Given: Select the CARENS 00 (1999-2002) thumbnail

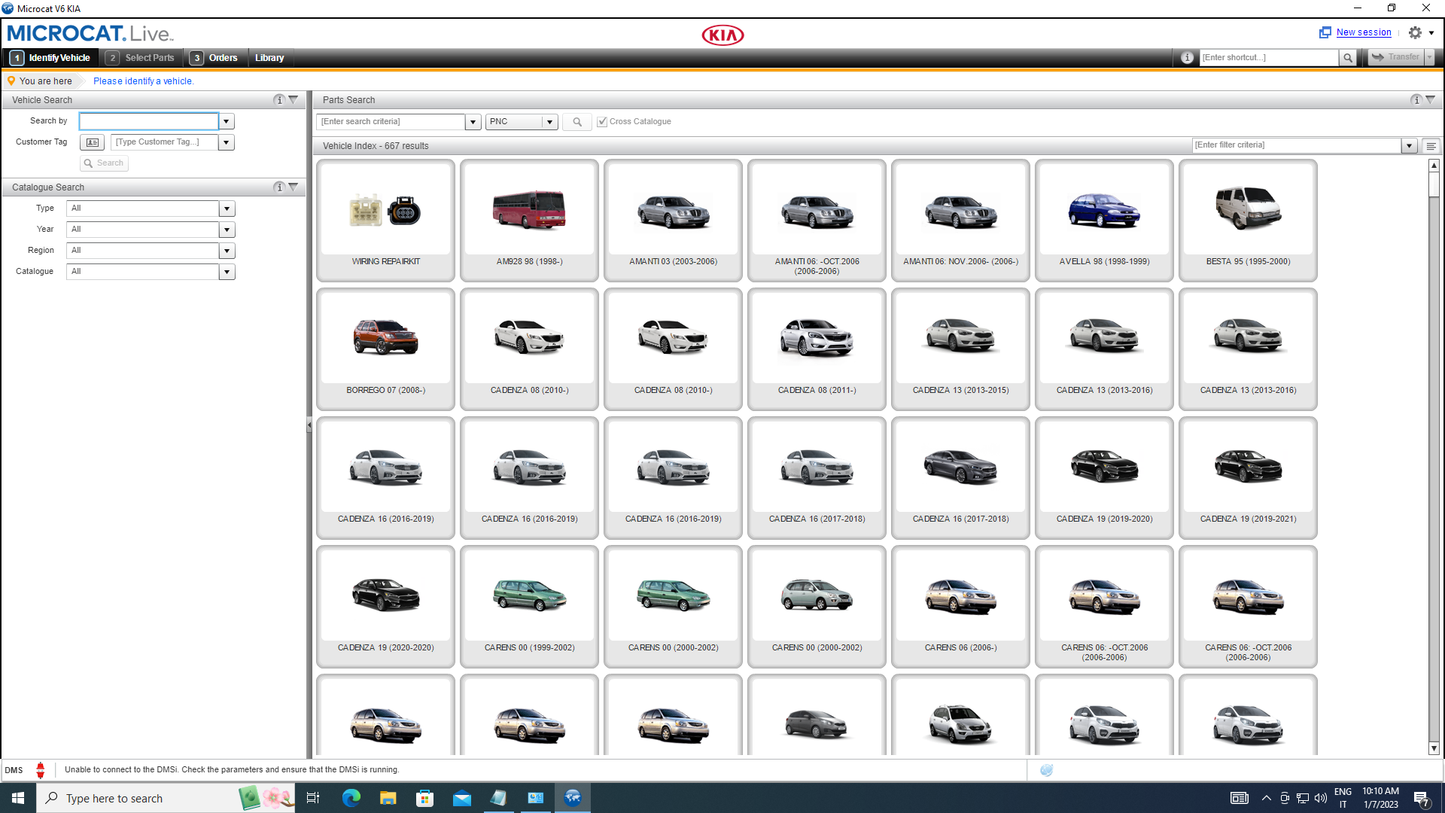Looking at the screenshot, I should tap(529, 606).
